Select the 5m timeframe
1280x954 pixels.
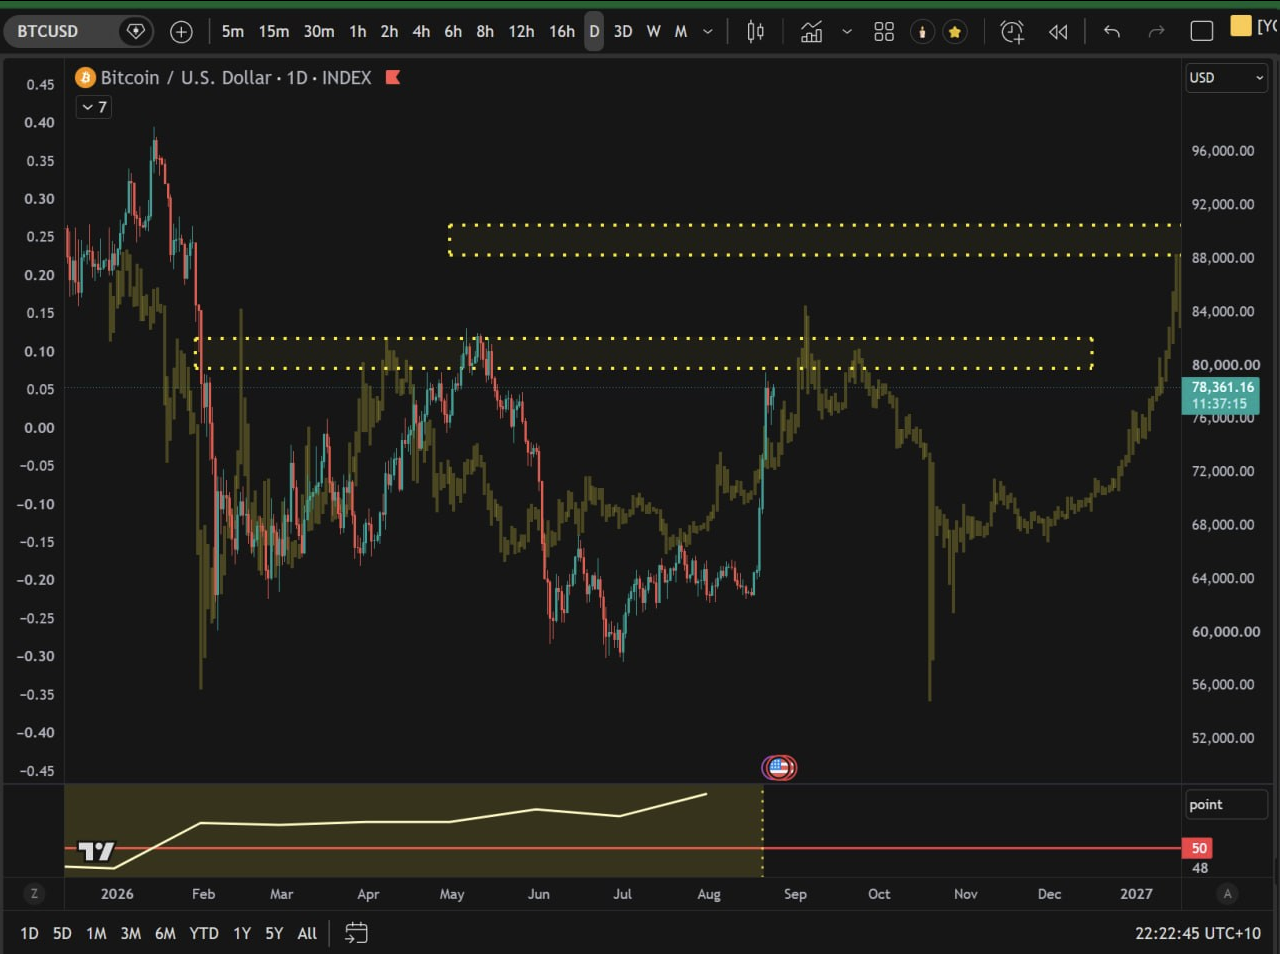click(233, 32)
